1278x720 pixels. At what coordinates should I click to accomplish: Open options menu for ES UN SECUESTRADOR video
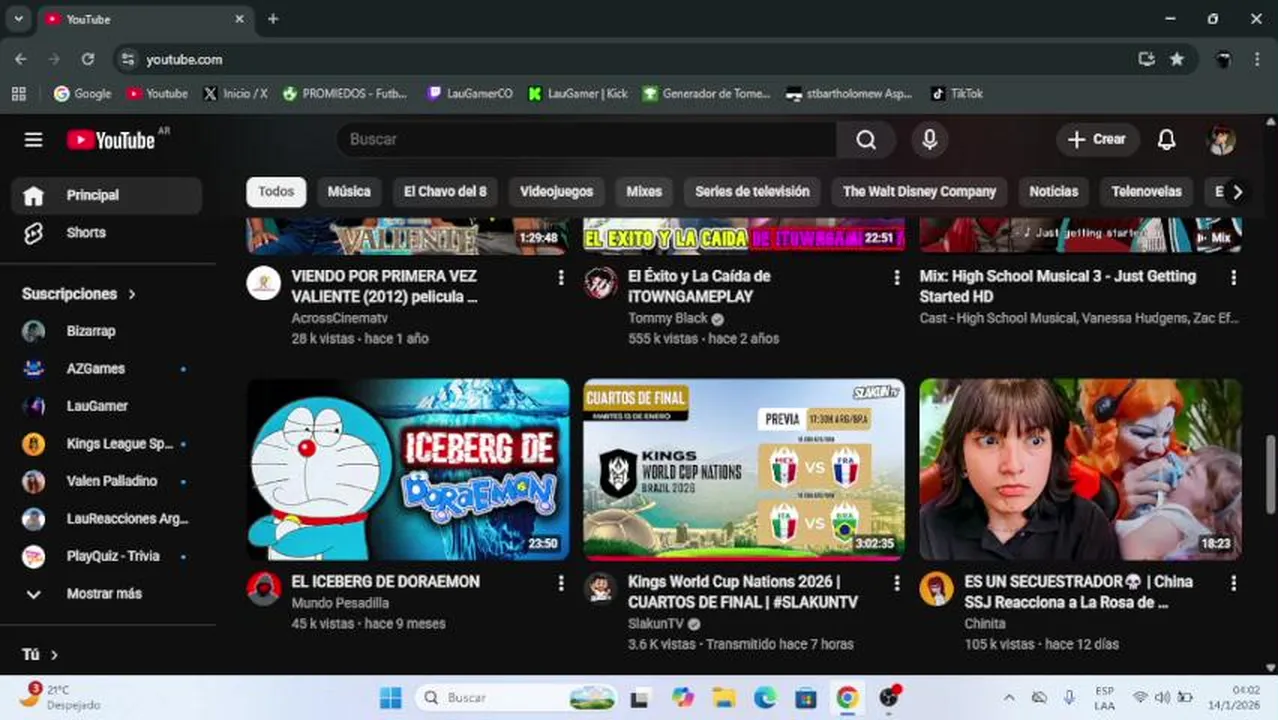(x=1233, y=583)
